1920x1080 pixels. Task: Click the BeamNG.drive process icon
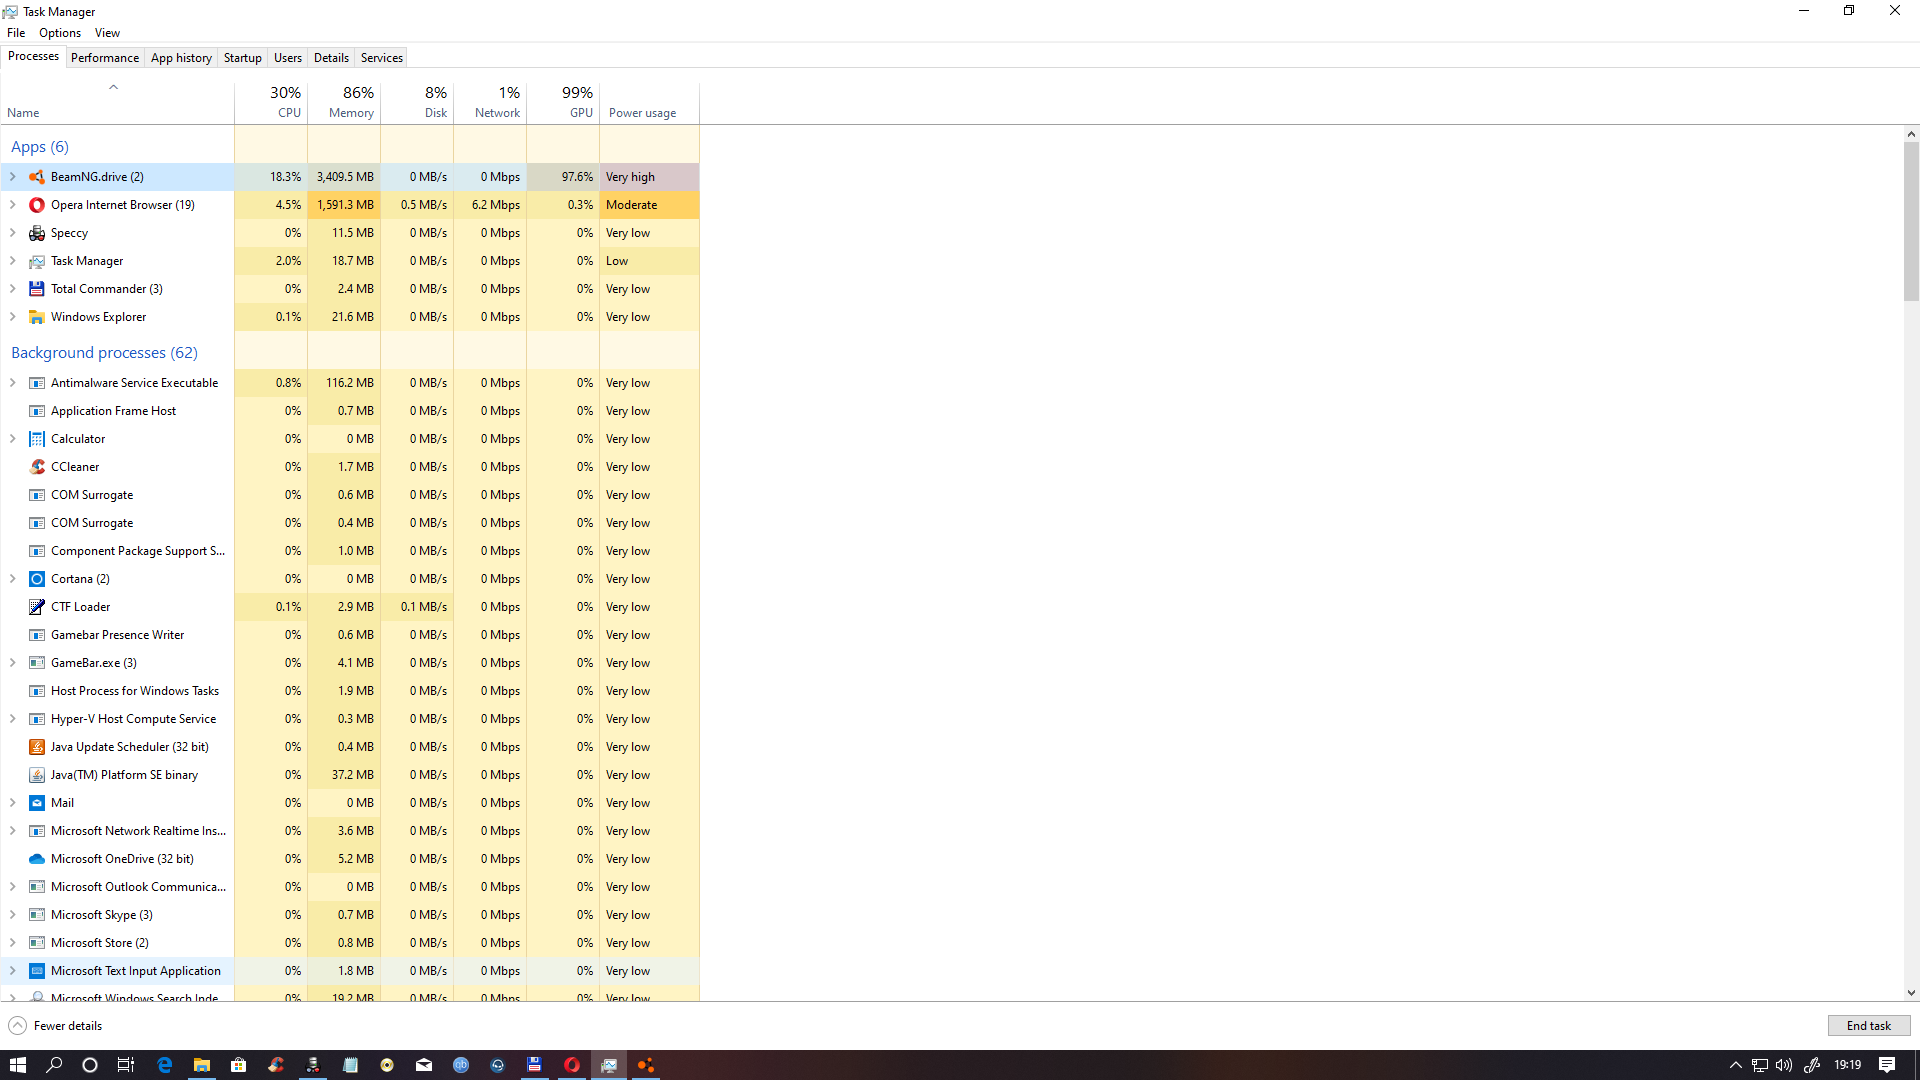point(37,177)
